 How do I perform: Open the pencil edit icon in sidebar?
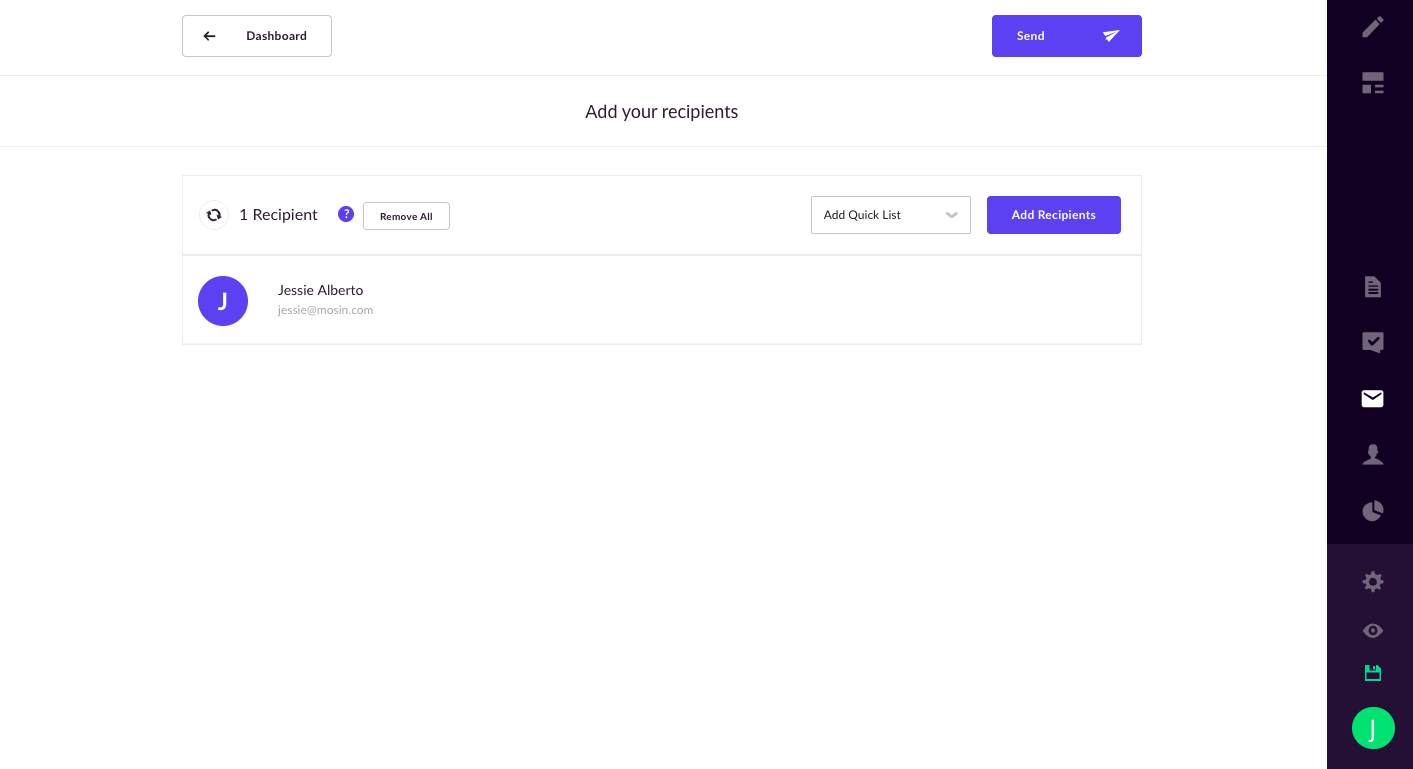pos(1373,27)
